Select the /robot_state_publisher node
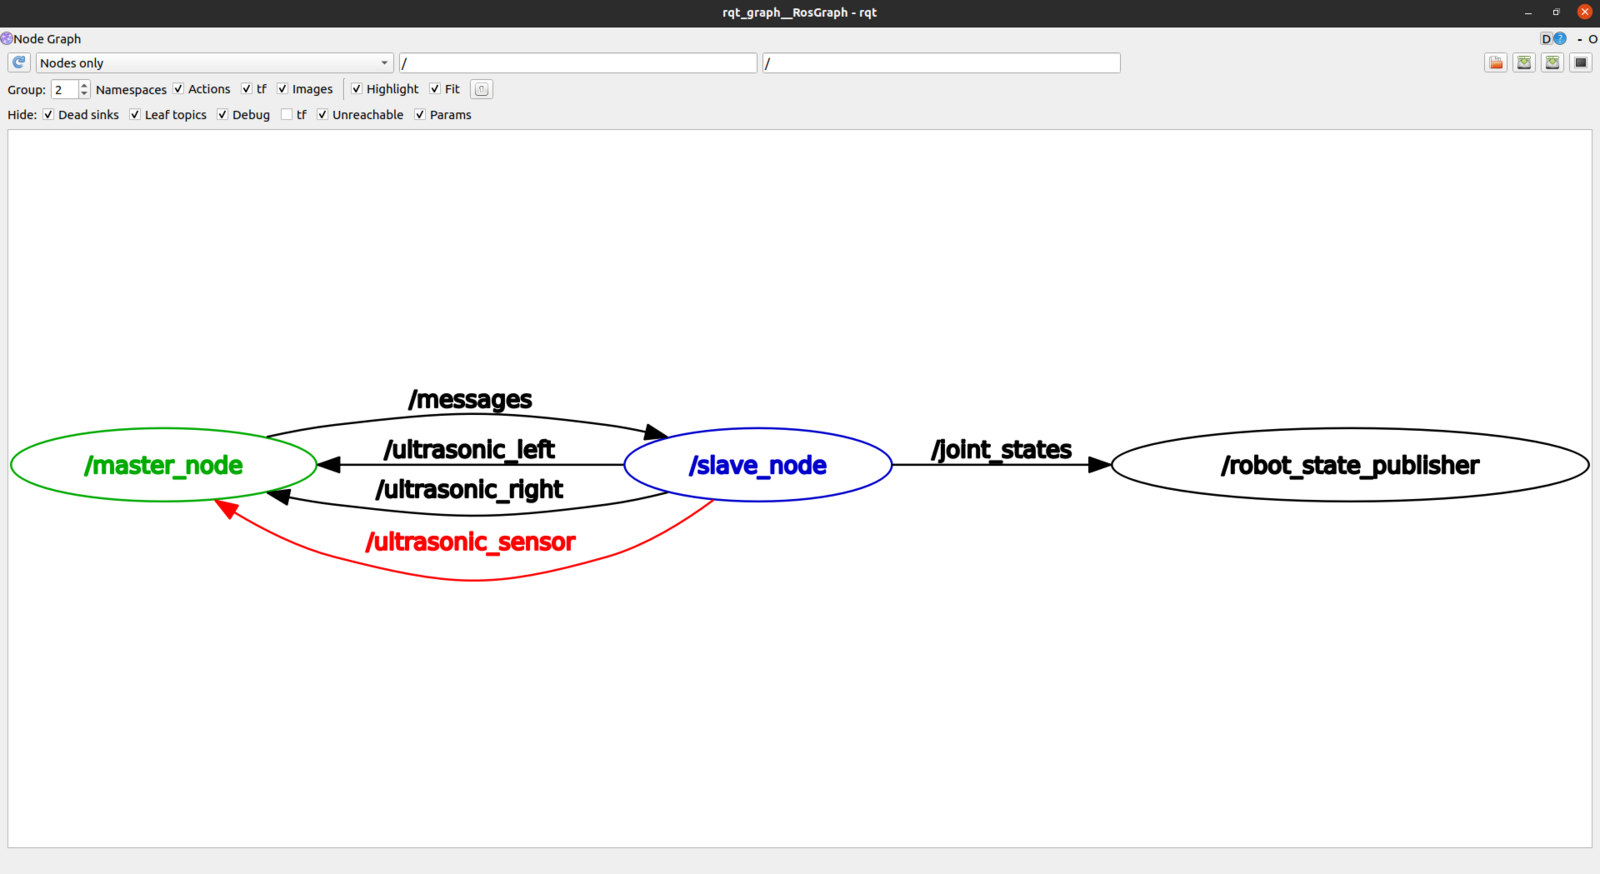The width and height of the screenshot is (1600, 874). [1349, 465]
